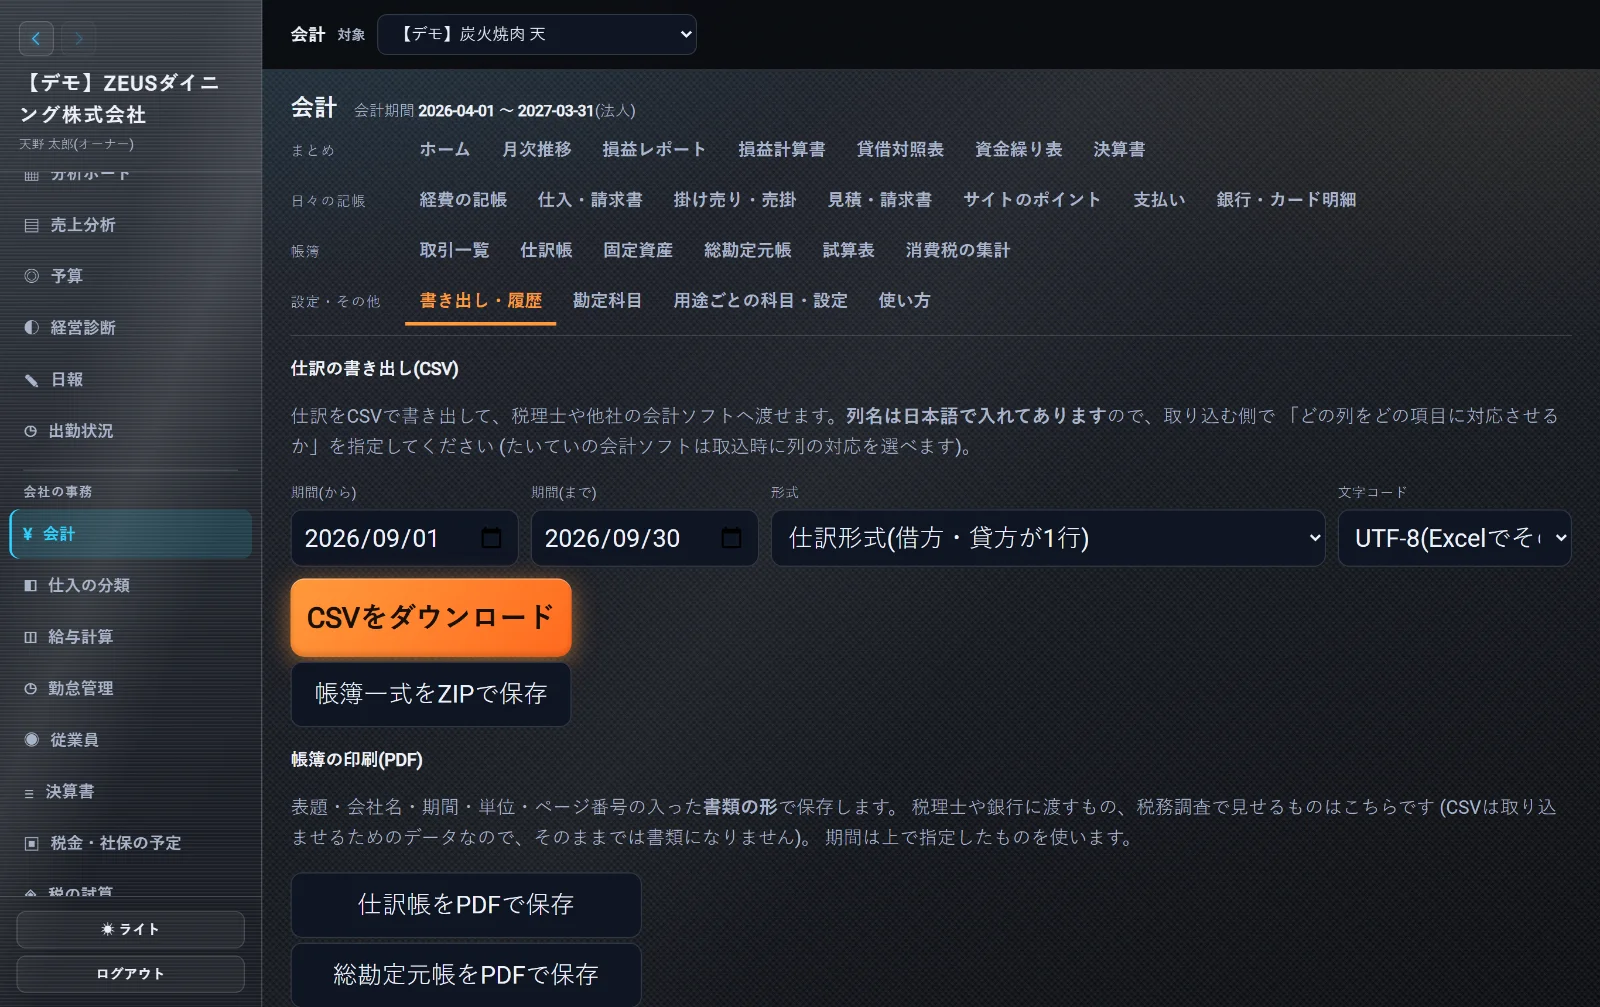
Task: Click the 売上分析 sidebar icon
Action: (x=32, y=226)
